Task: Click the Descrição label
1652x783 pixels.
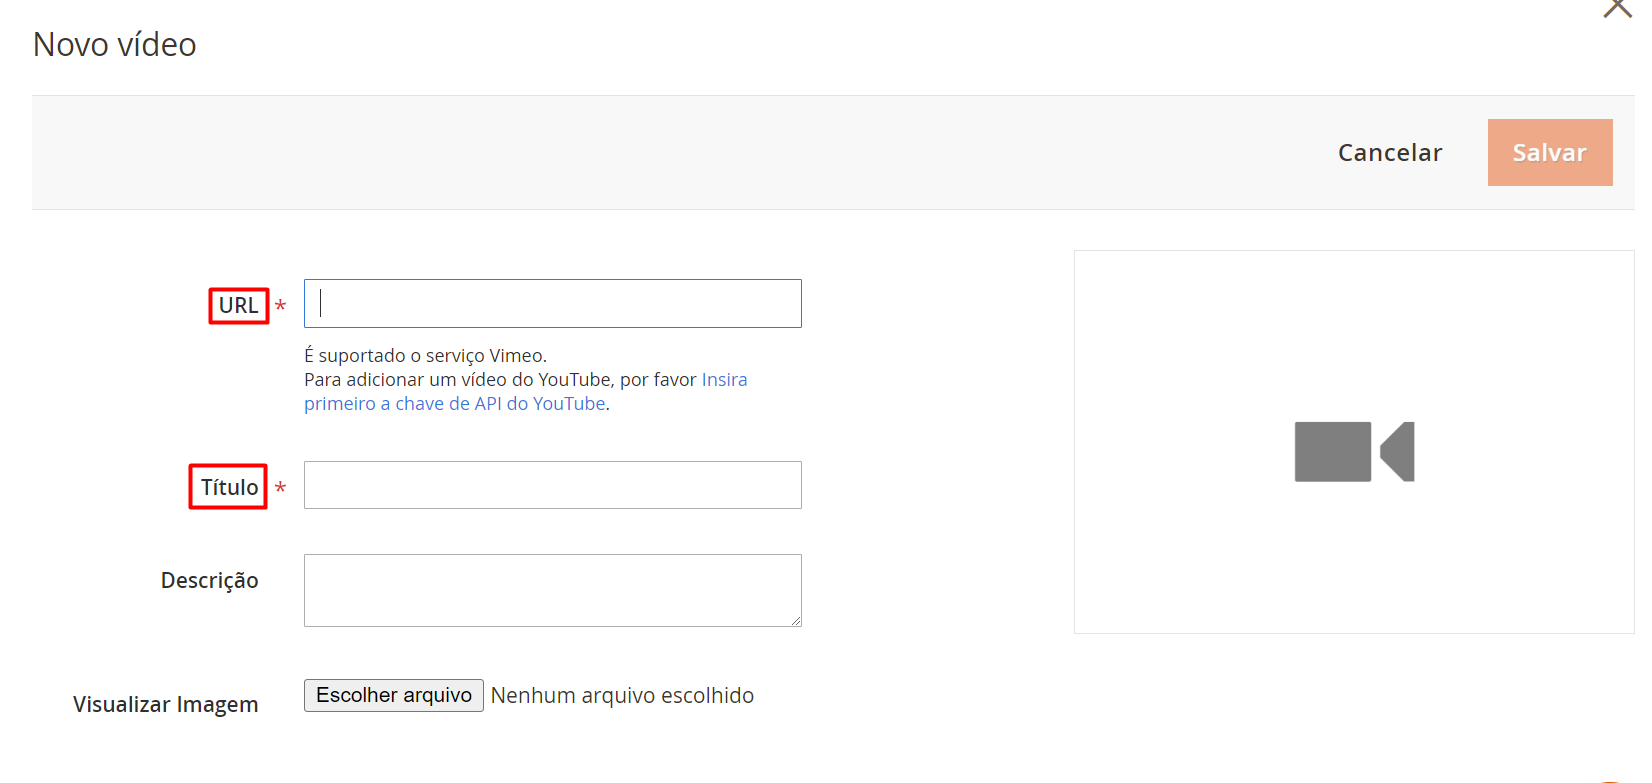Action: tap(210, 581)
